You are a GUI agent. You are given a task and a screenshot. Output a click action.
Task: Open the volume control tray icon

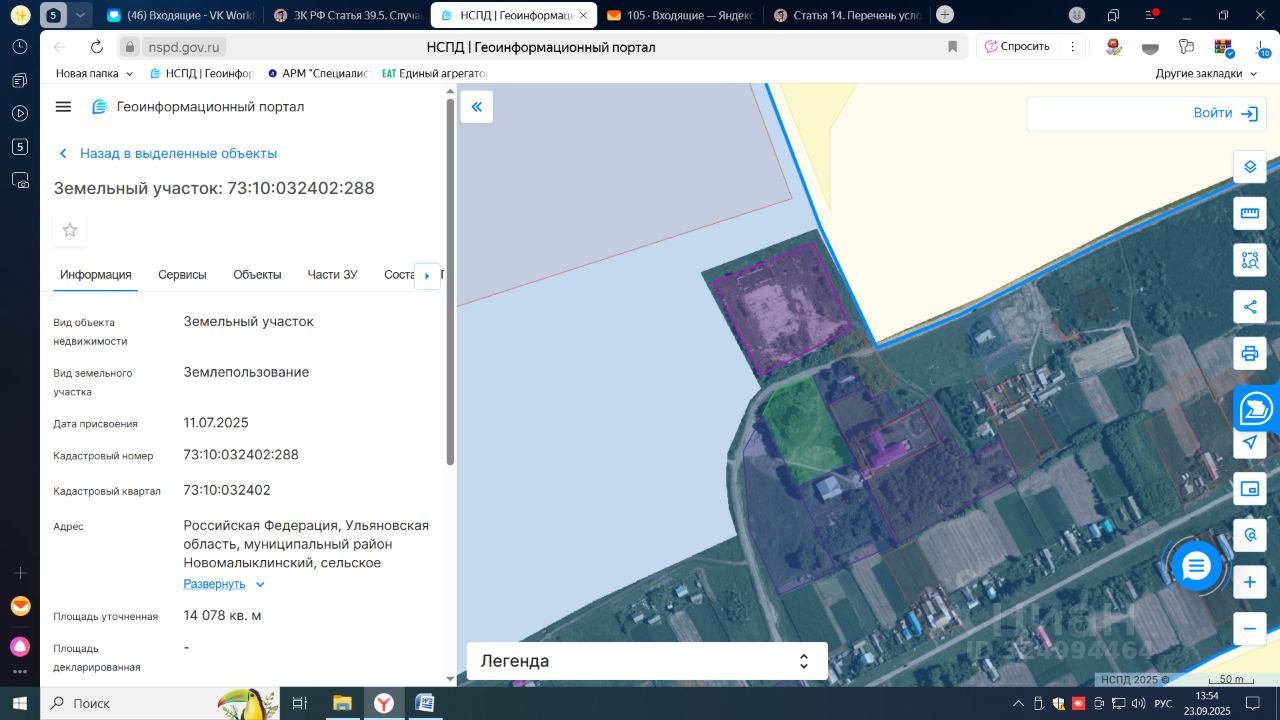pos(1138,703)
